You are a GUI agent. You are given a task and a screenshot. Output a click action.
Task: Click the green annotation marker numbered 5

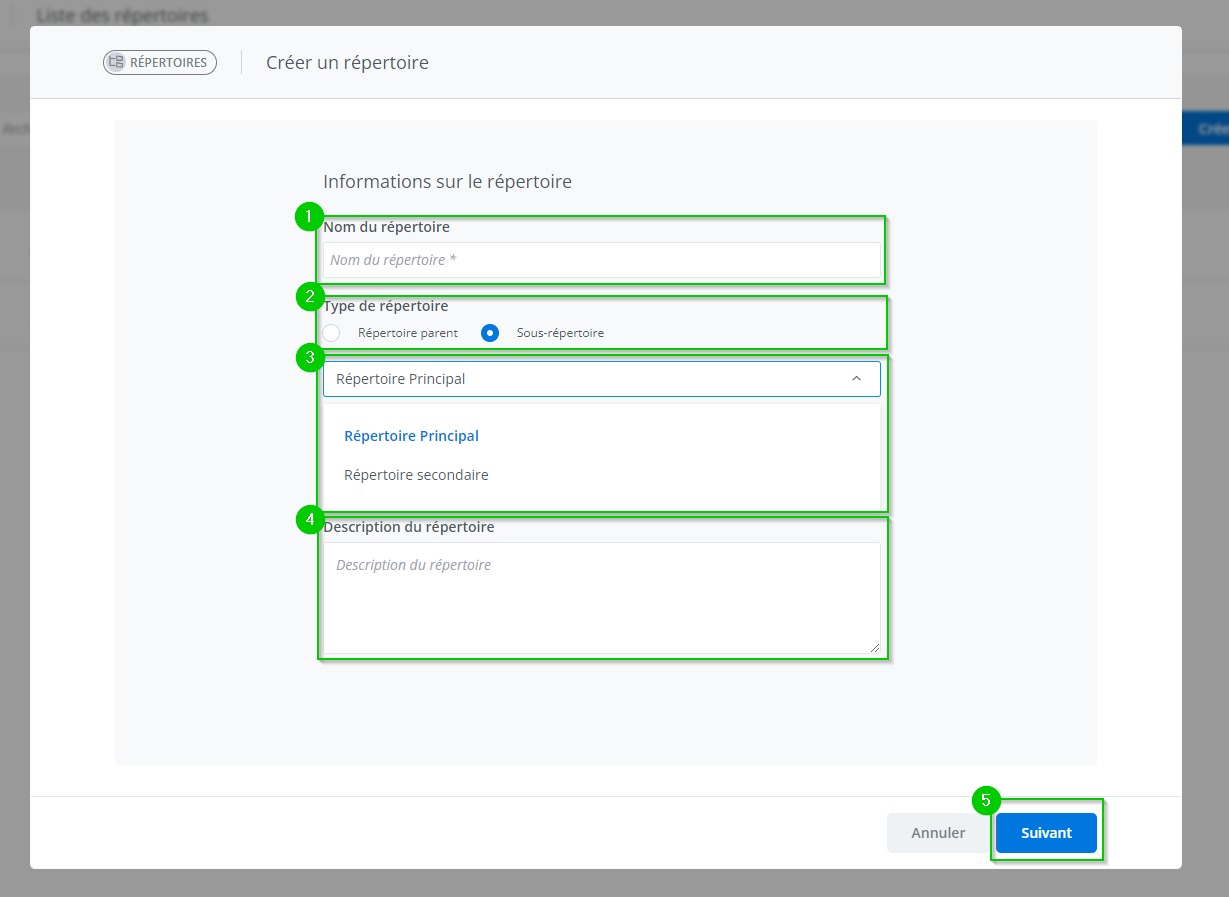986,800
